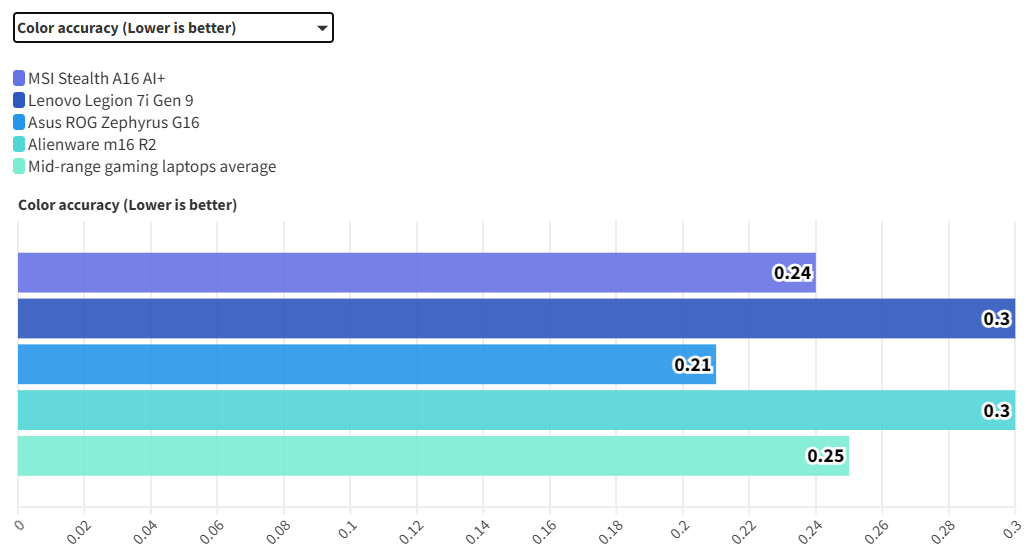Screen dimensions: 1029x557
Task: Click the chart title above the bars
Action: tap(127, 205)
